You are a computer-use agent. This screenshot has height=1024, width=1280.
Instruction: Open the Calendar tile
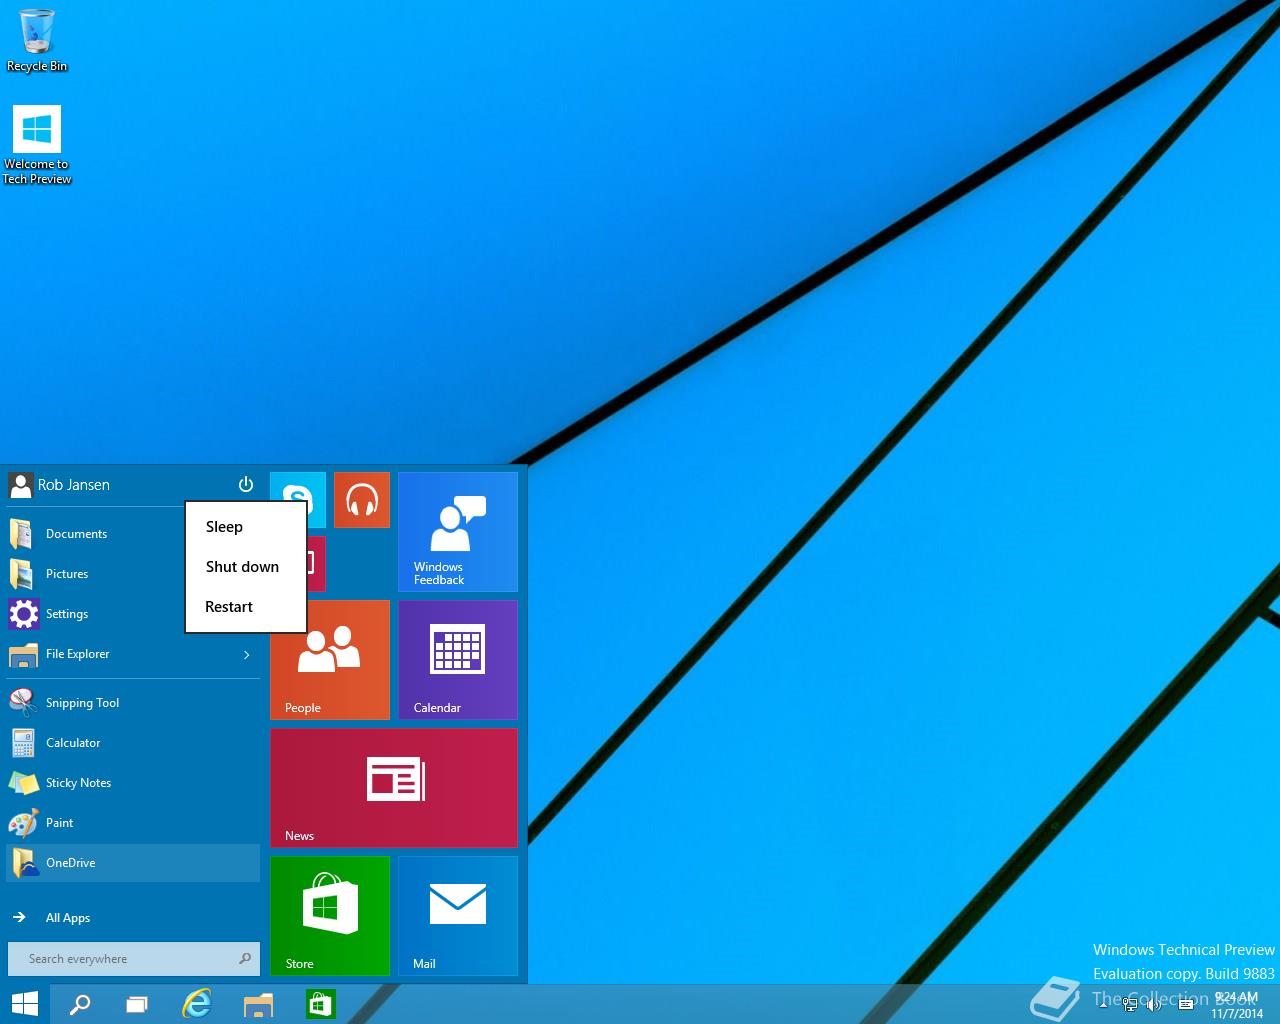point(458,660)
